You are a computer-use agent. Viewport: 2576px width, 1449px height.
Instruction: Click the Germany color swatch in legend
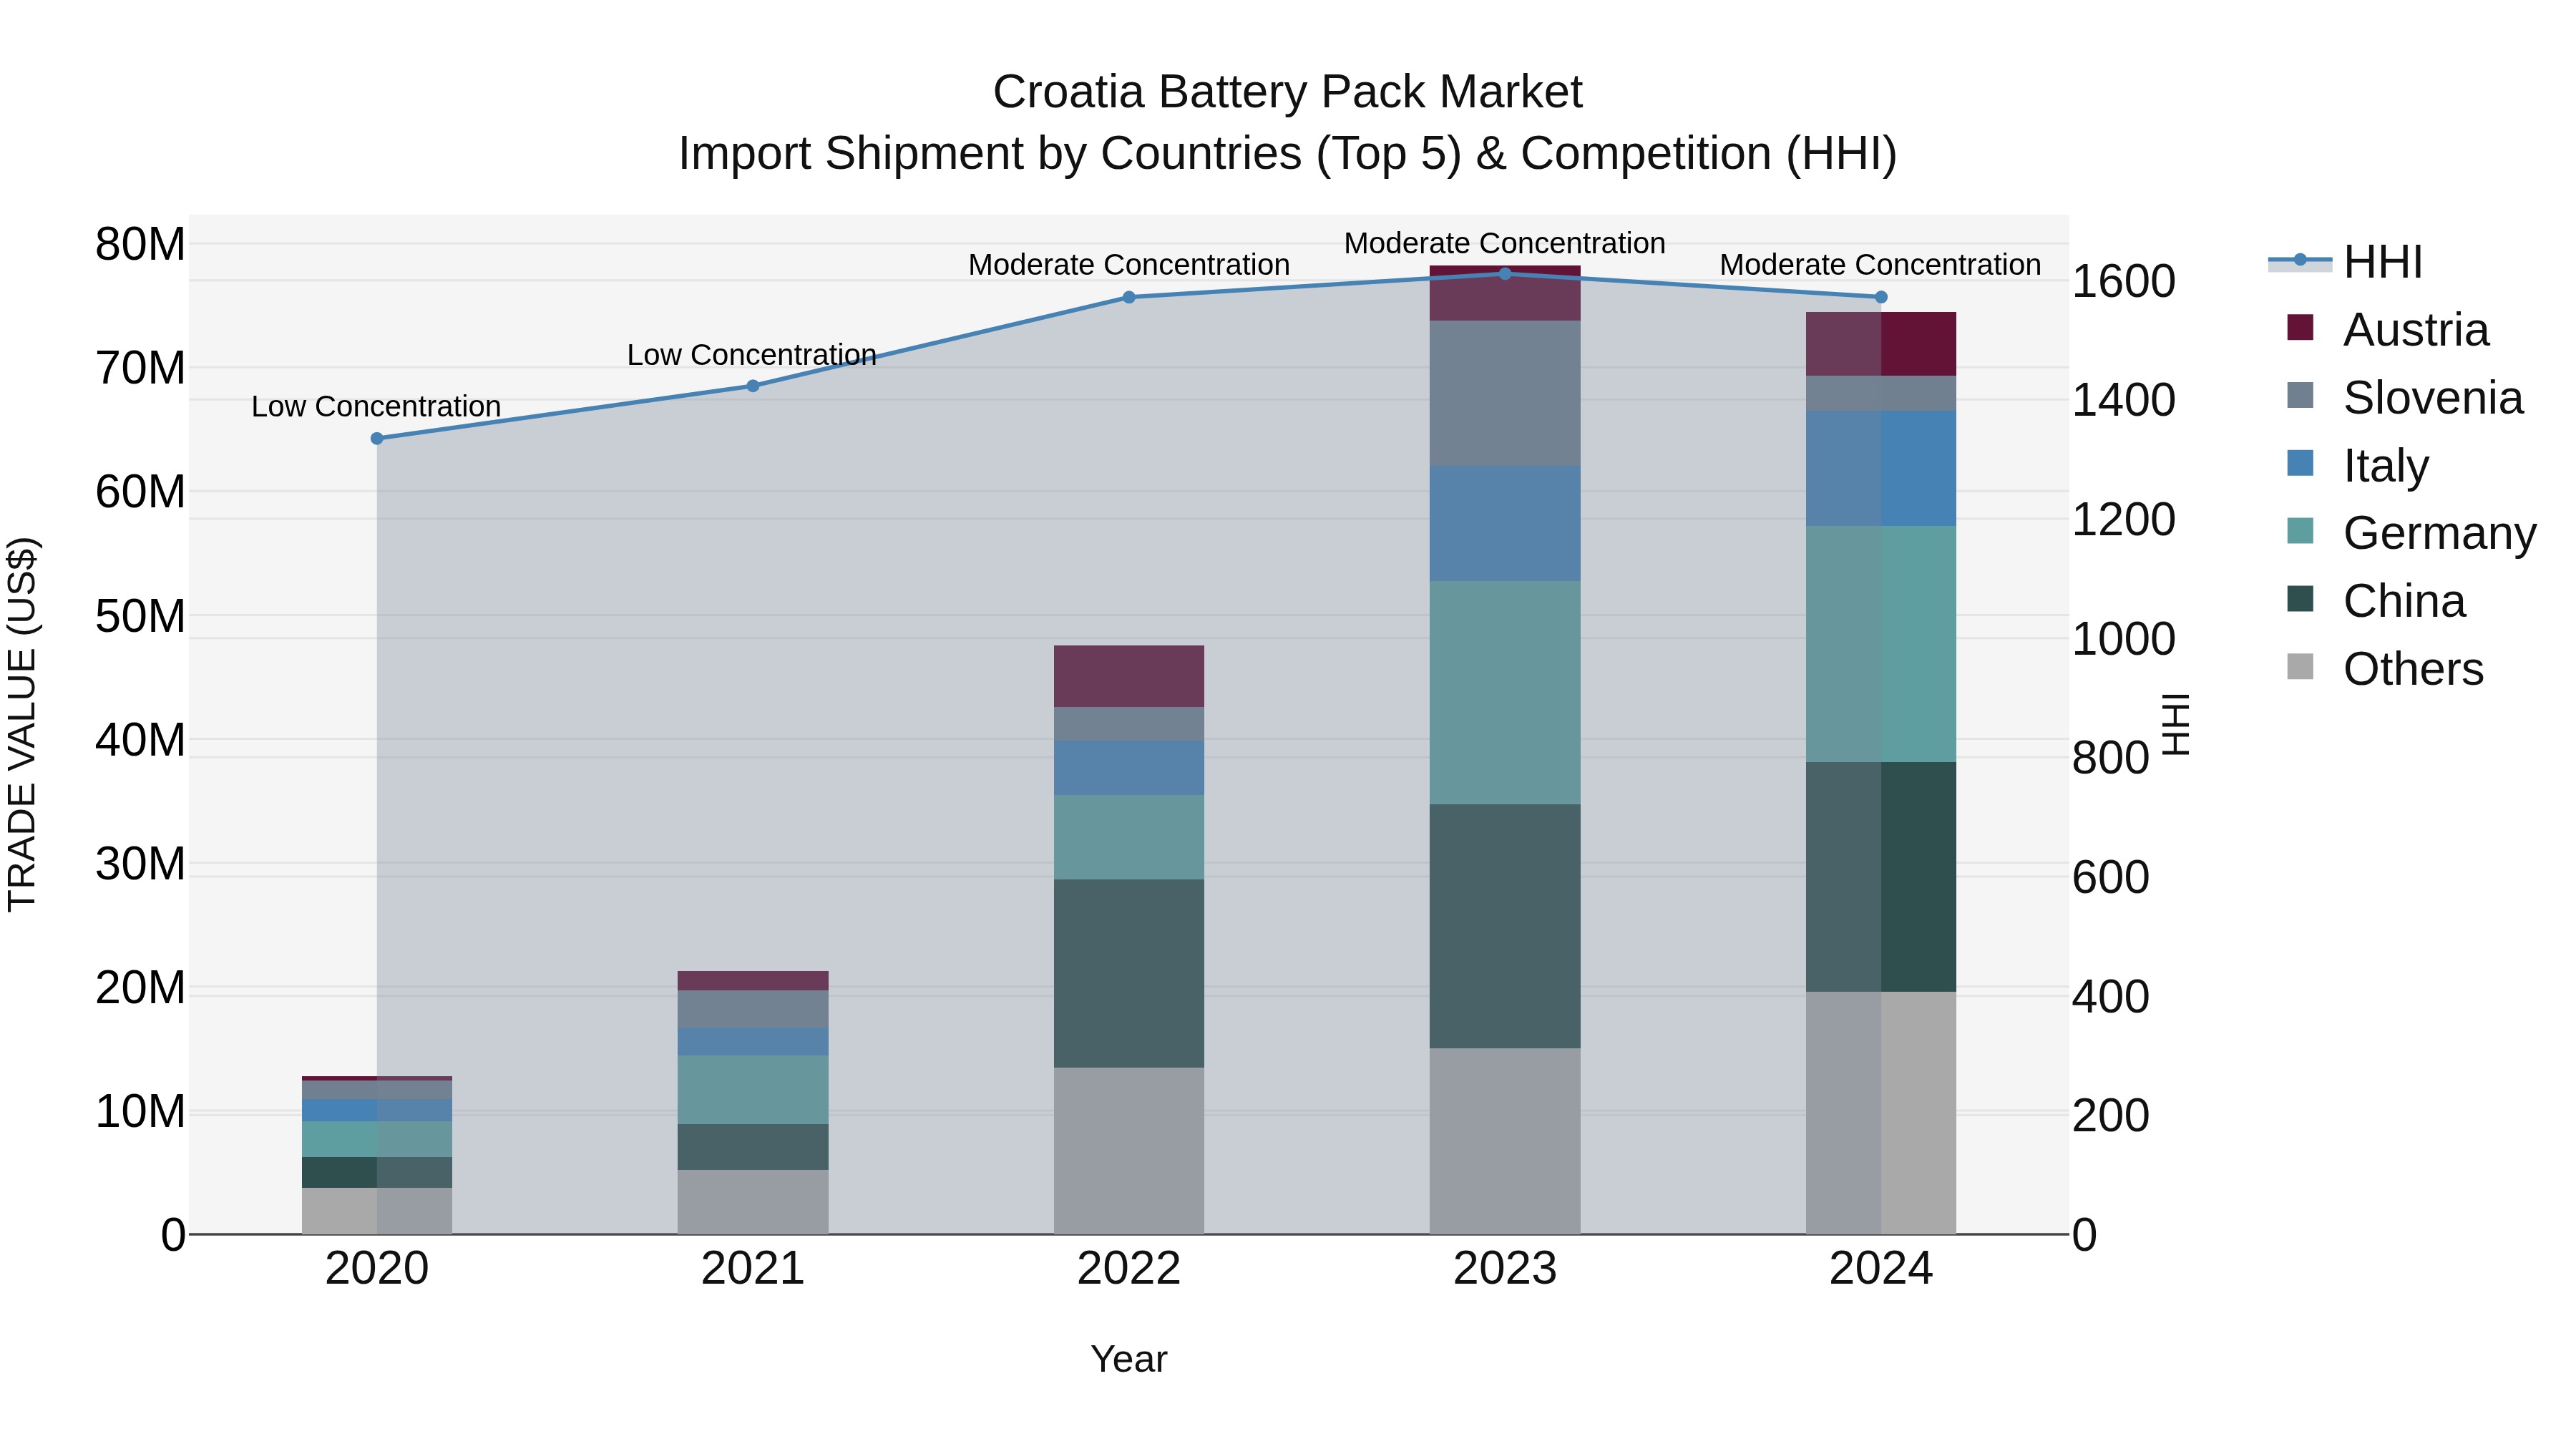coord(2300,530)
